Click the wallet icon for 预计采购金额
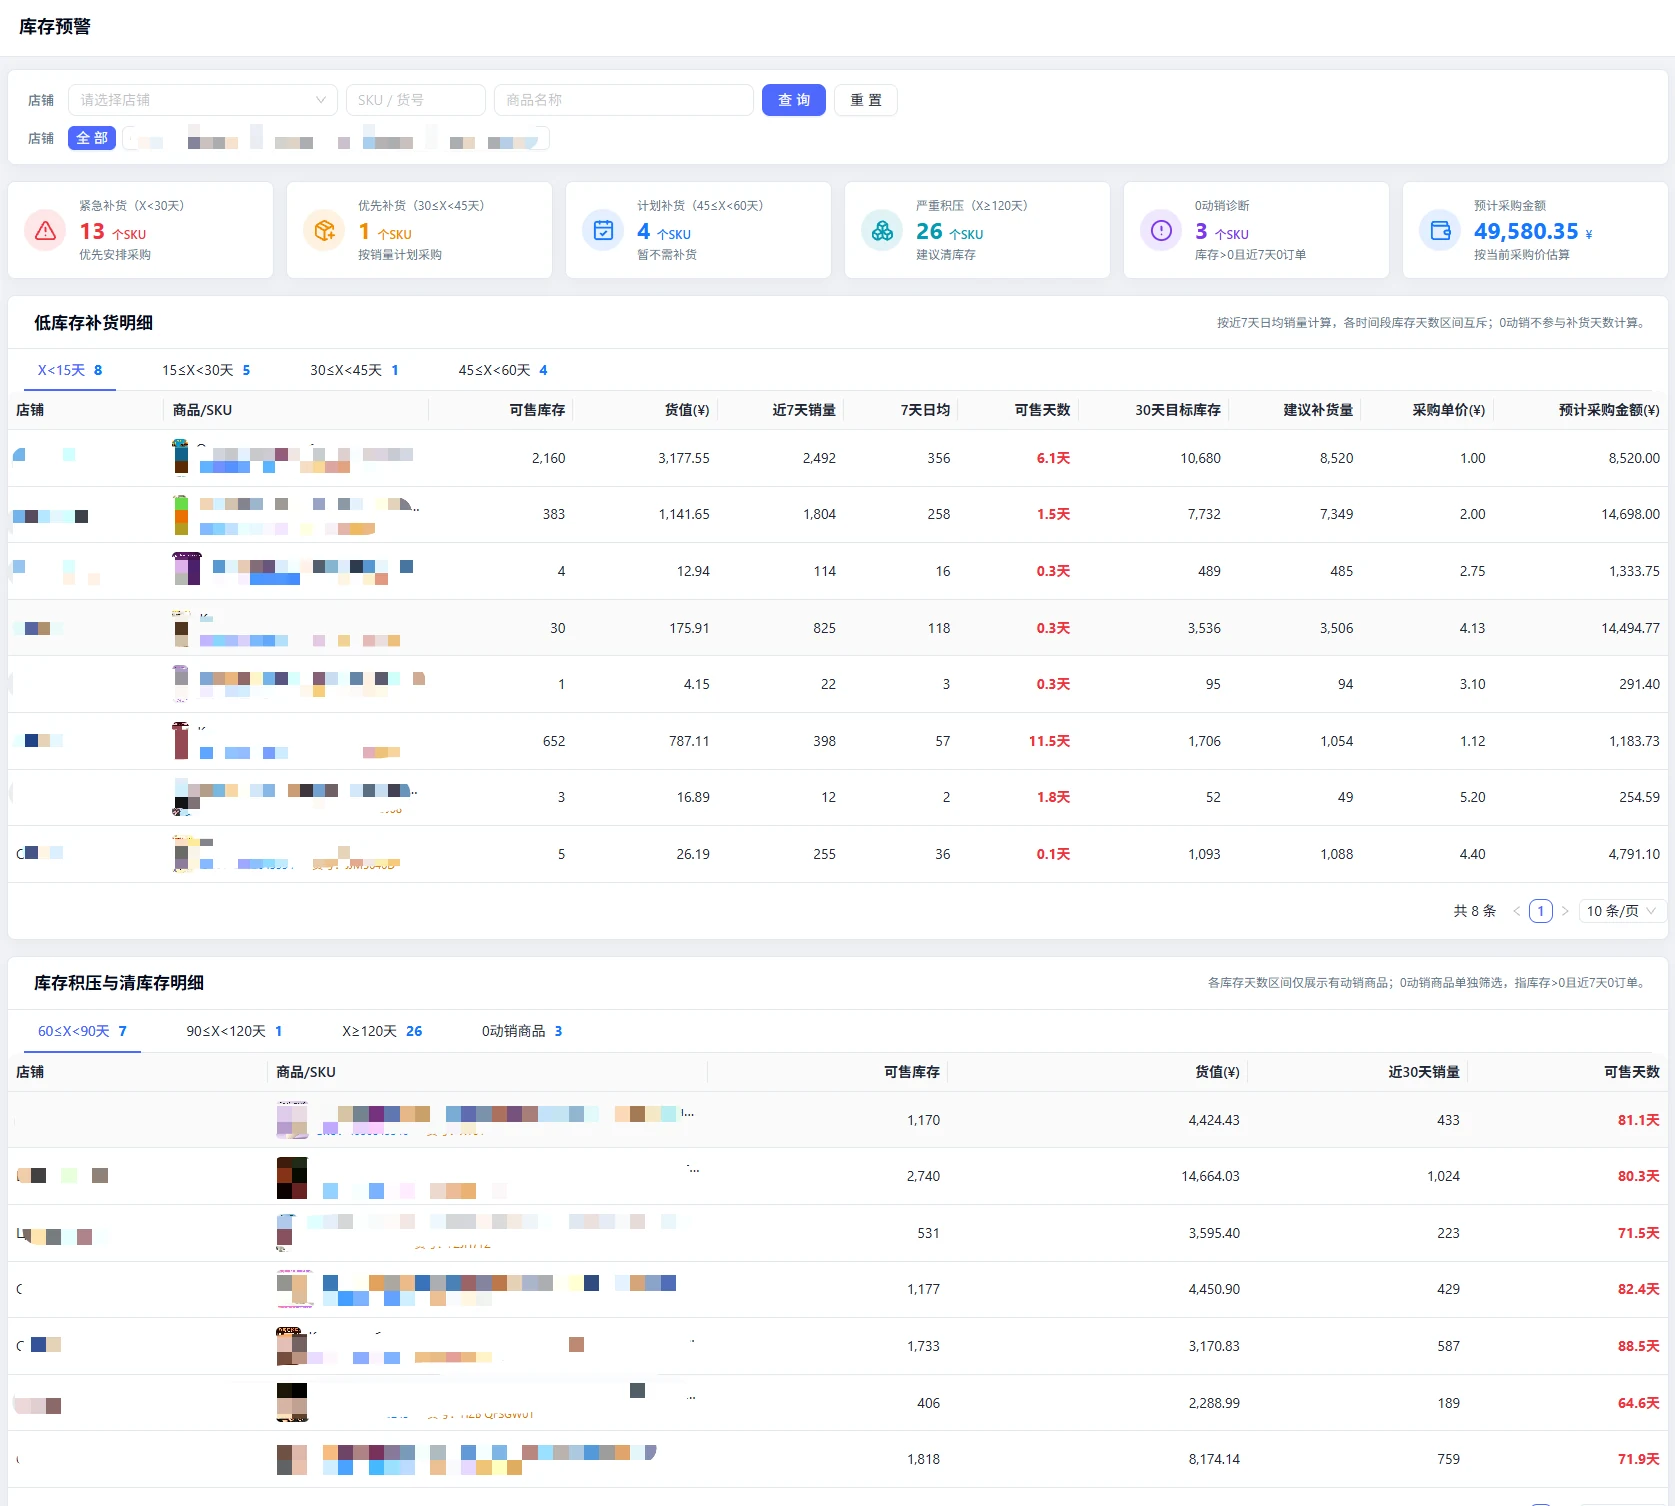Image resolution: width=1675 pixels, height=1506 pixels. 1440,231
